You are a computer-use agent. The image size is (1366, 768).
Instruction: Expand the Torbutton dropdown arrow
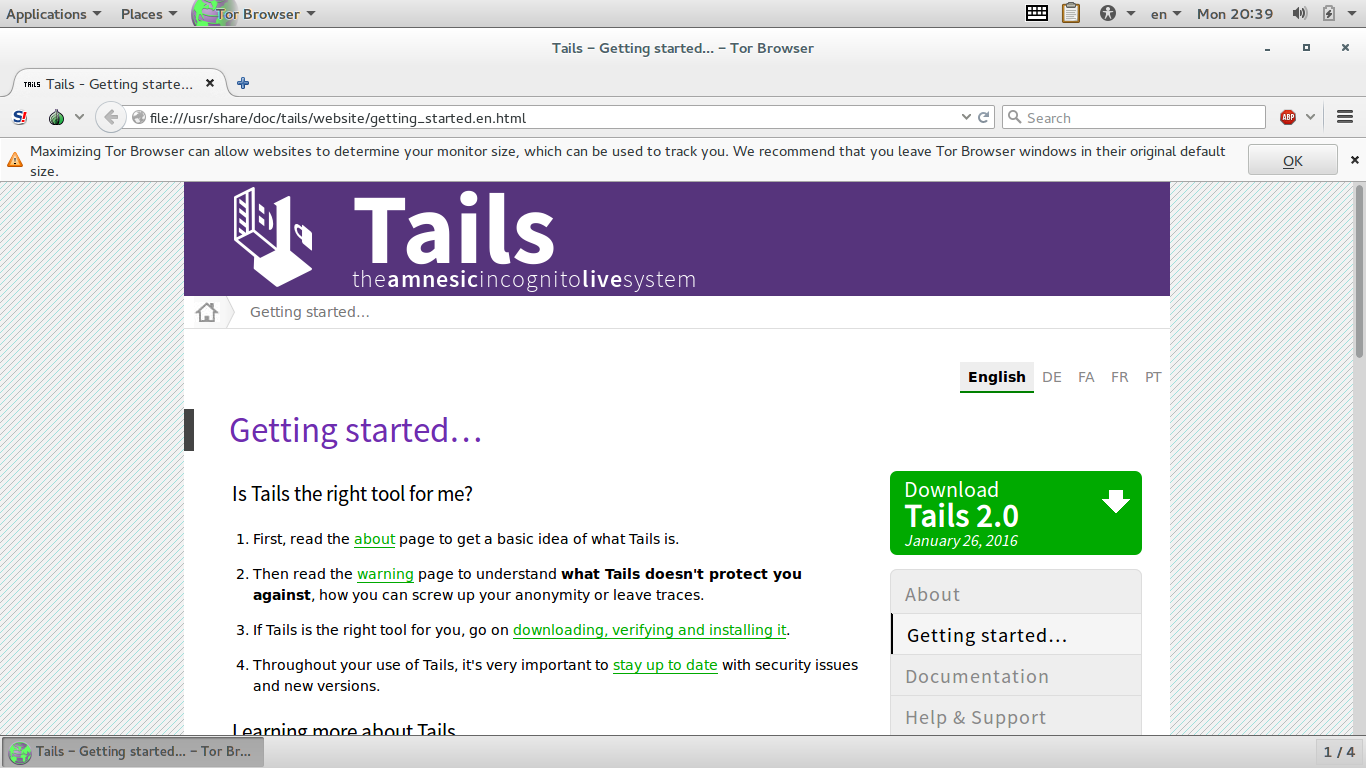pyautogui.click(x=80, y=117)
